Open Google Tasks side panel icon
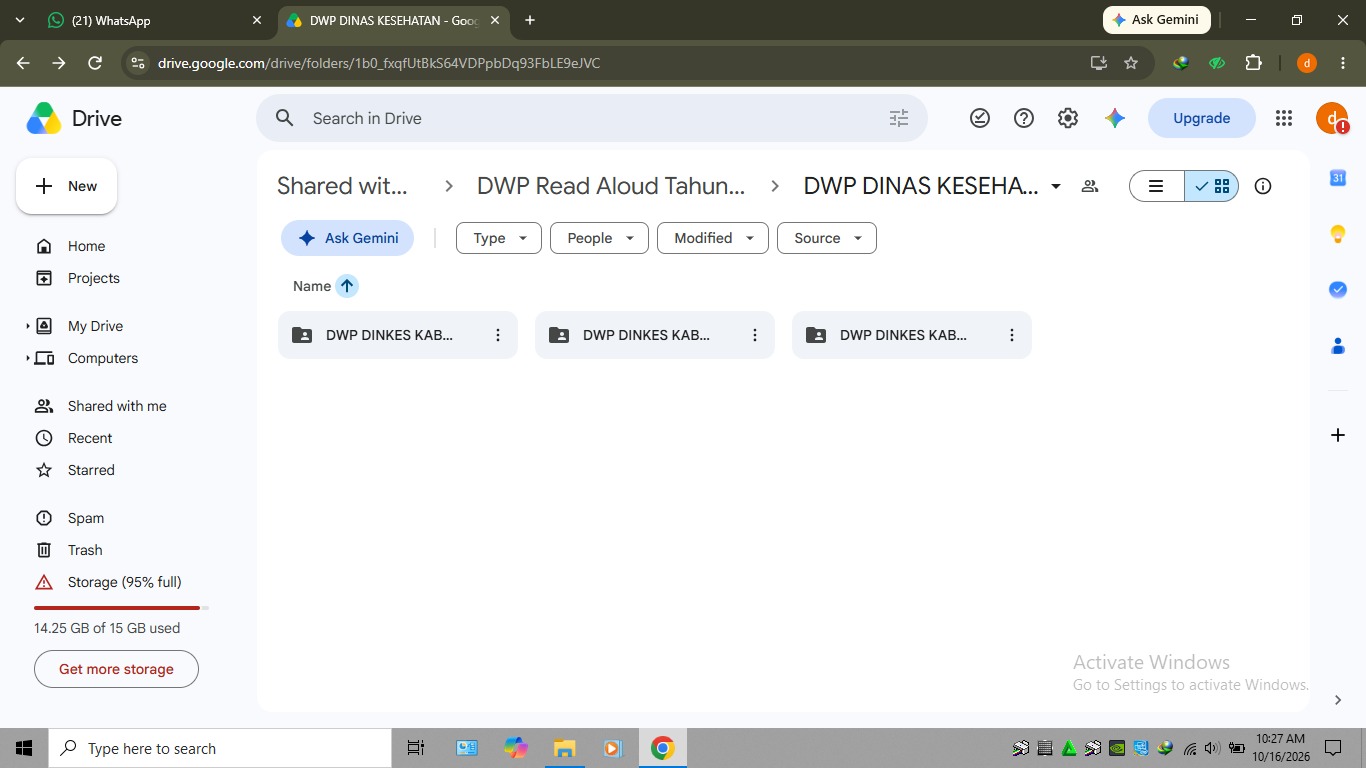This screenshot has width=1366, height=768. click(x=1338, y=289)
